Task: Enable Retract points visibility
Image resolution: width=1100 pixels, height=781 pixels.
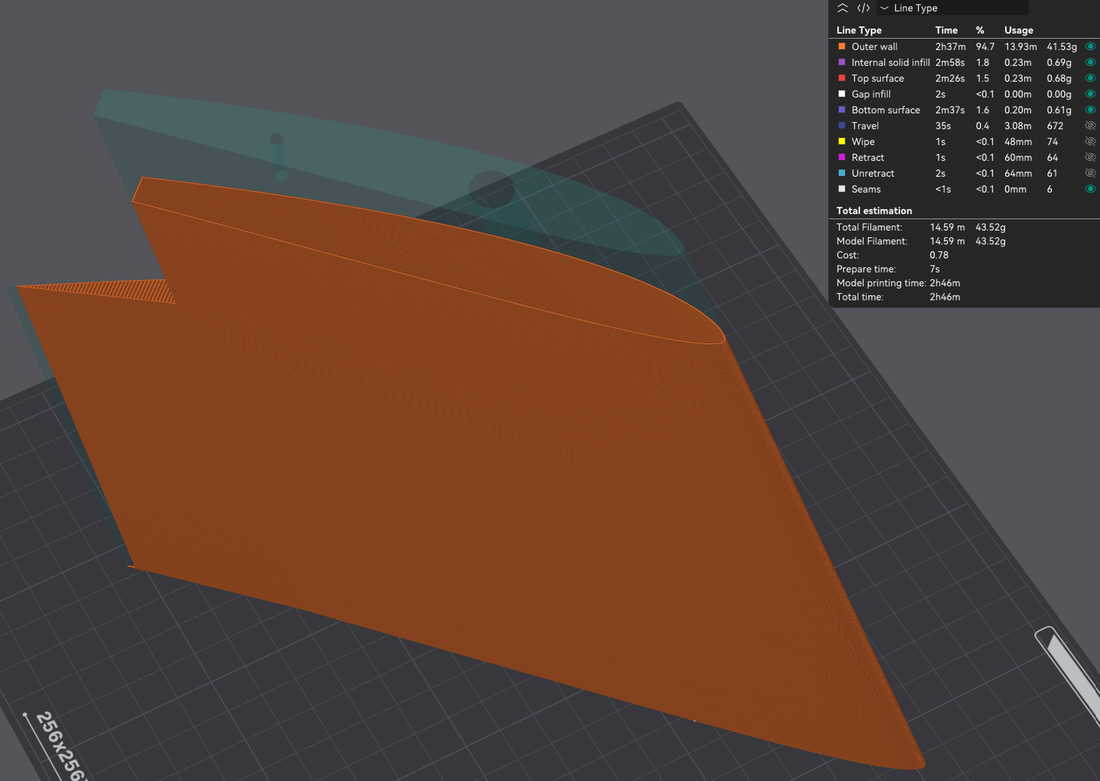Action: [x=1090, y=157]
